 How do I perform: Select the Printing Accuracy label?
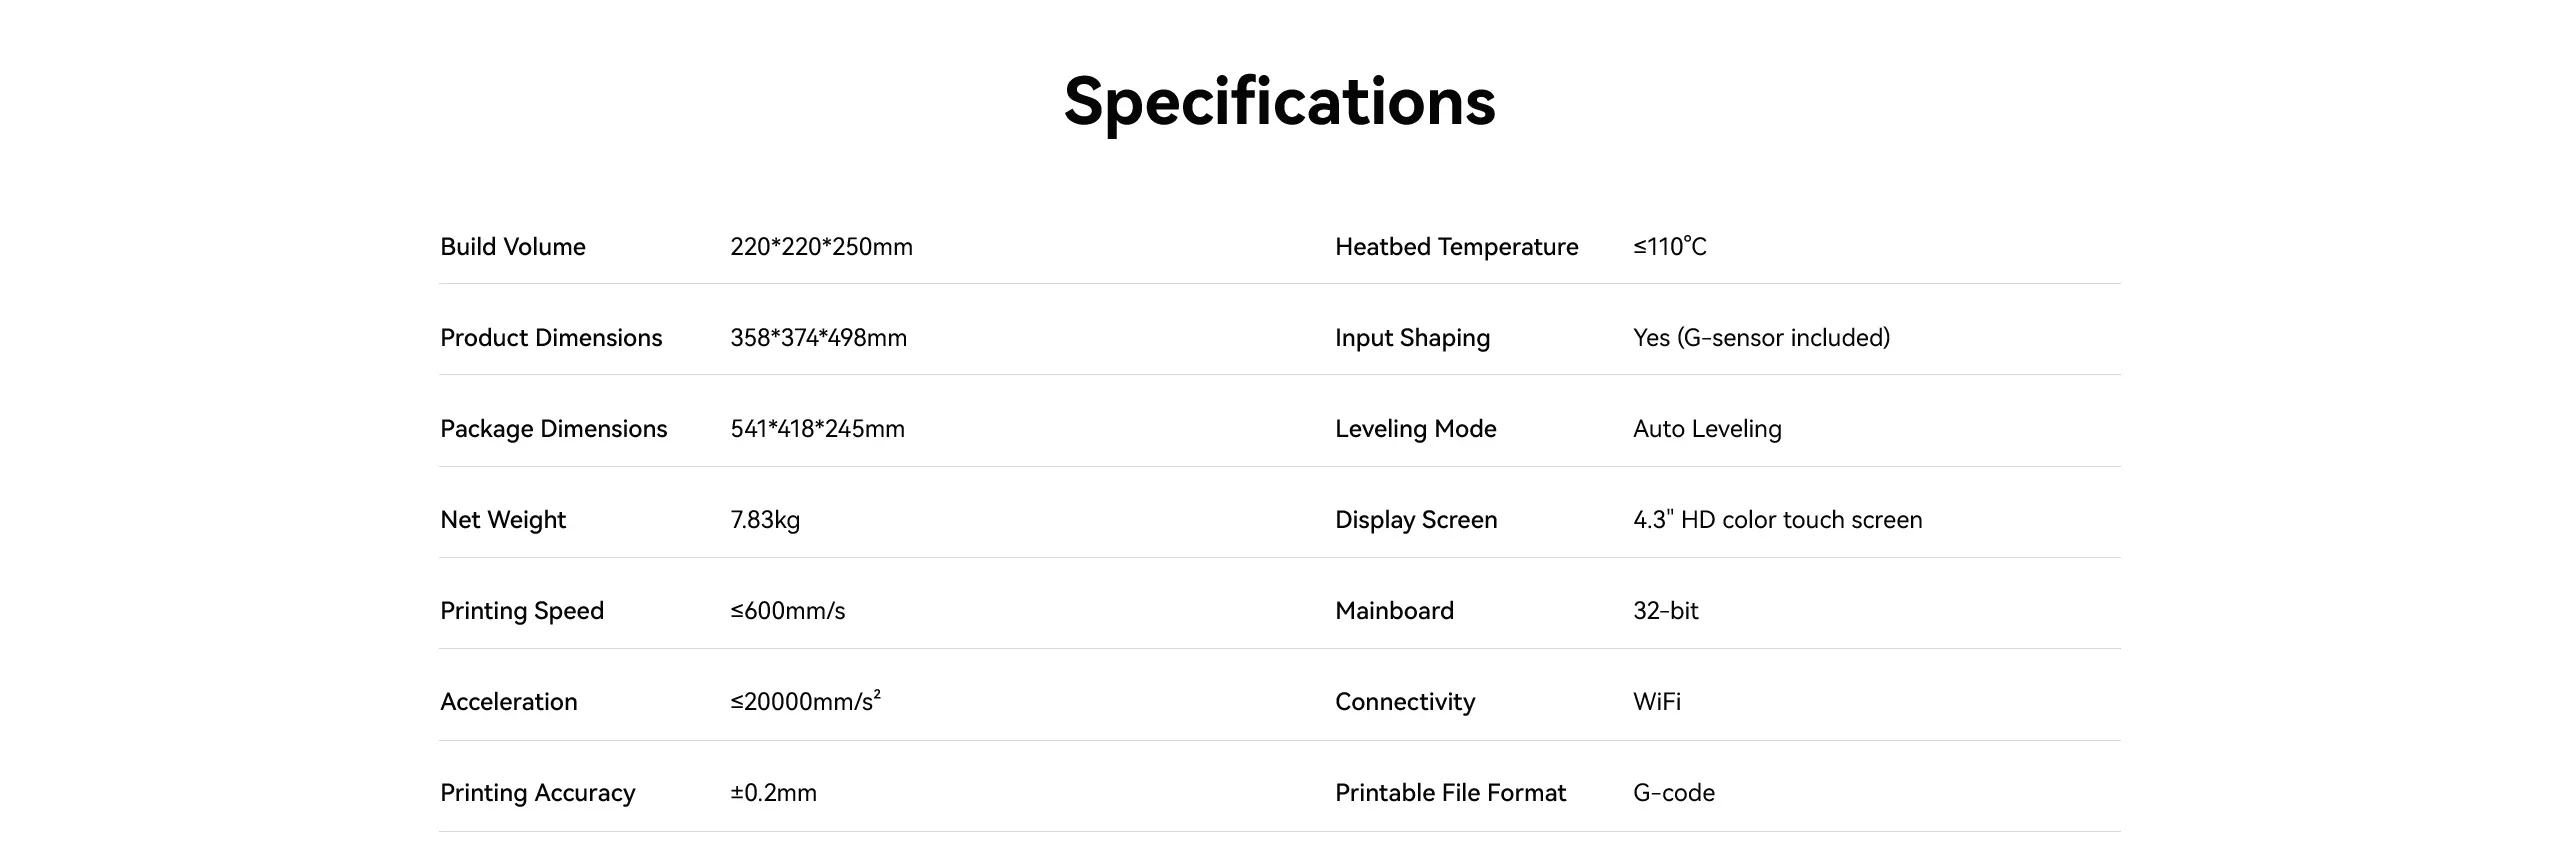pos(537,793)
